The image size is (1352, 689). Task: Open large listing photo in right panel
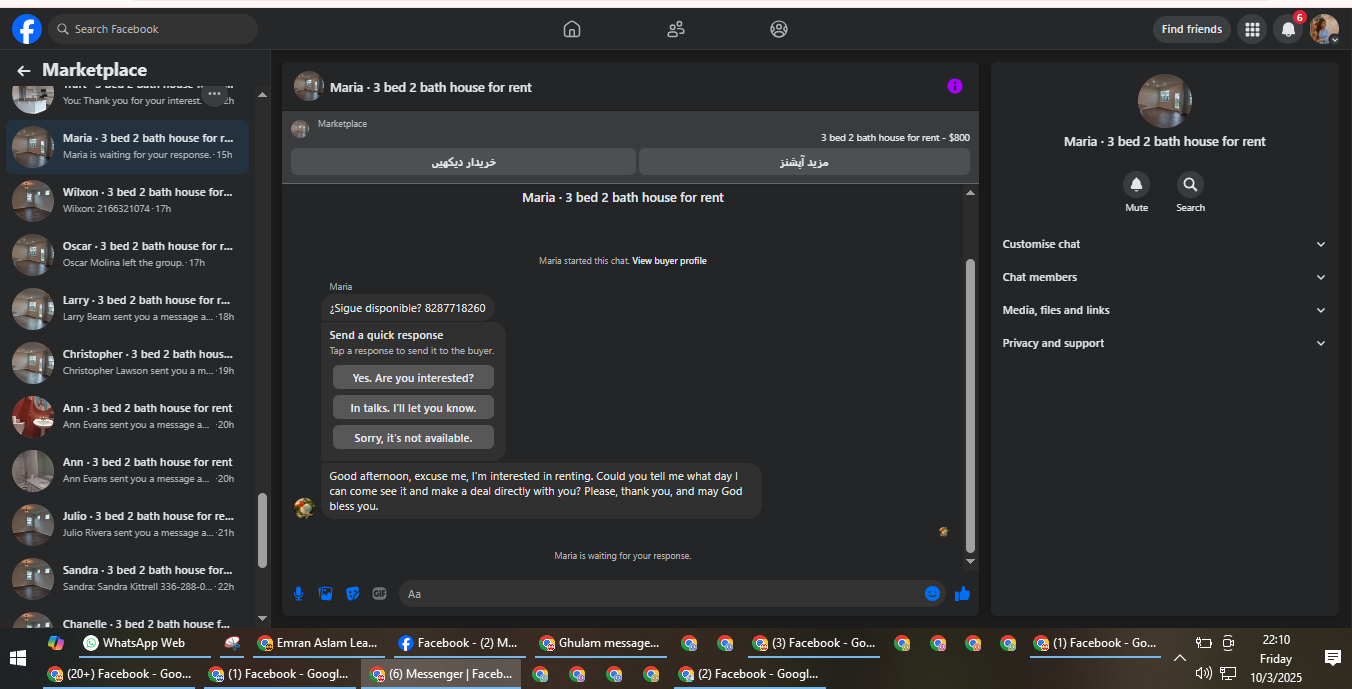click(x=1165, y=101)
